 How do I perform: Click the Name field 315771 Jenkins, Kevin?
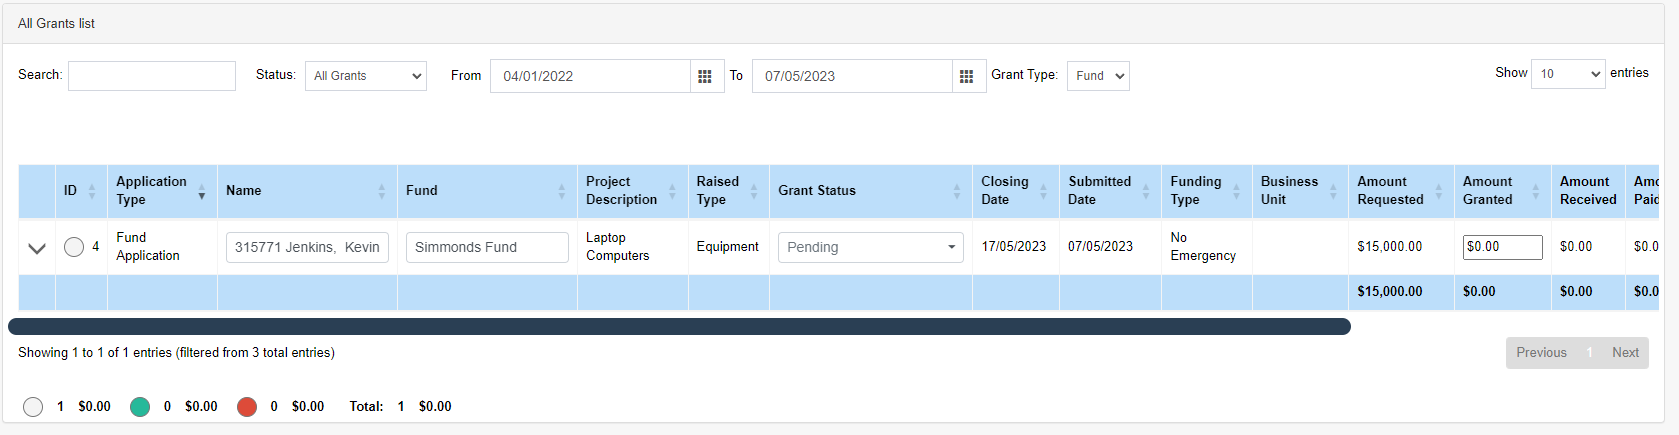point(307,247)
